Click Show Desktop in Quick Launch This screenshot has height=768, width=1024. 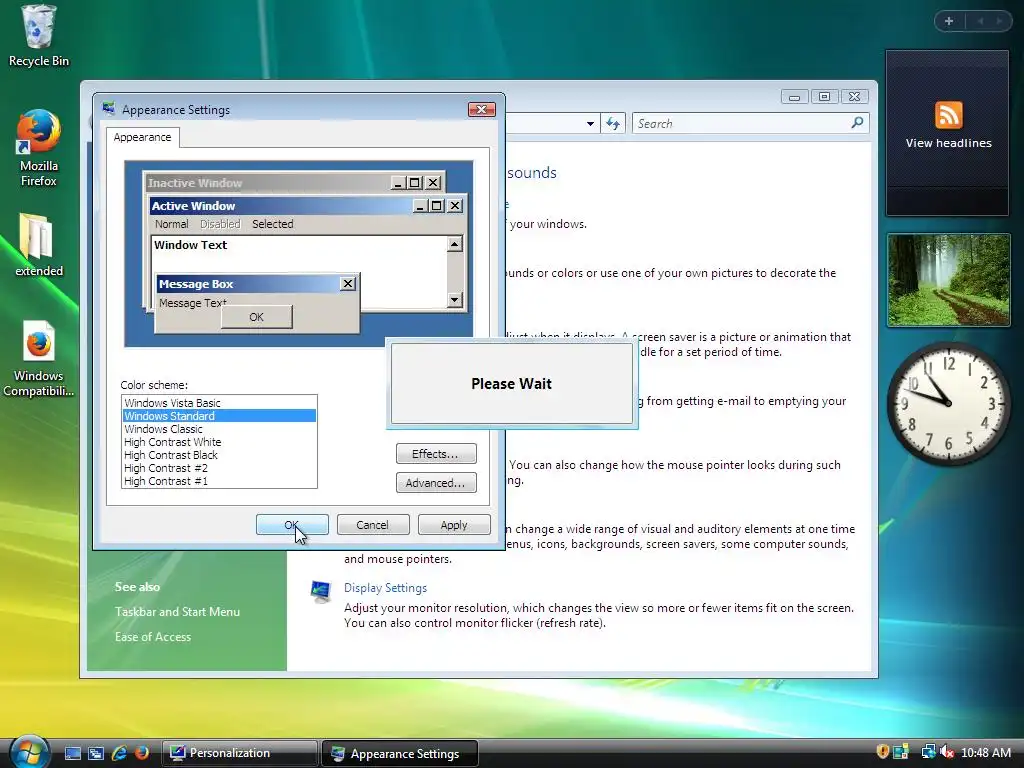click(x=72, y=753)
